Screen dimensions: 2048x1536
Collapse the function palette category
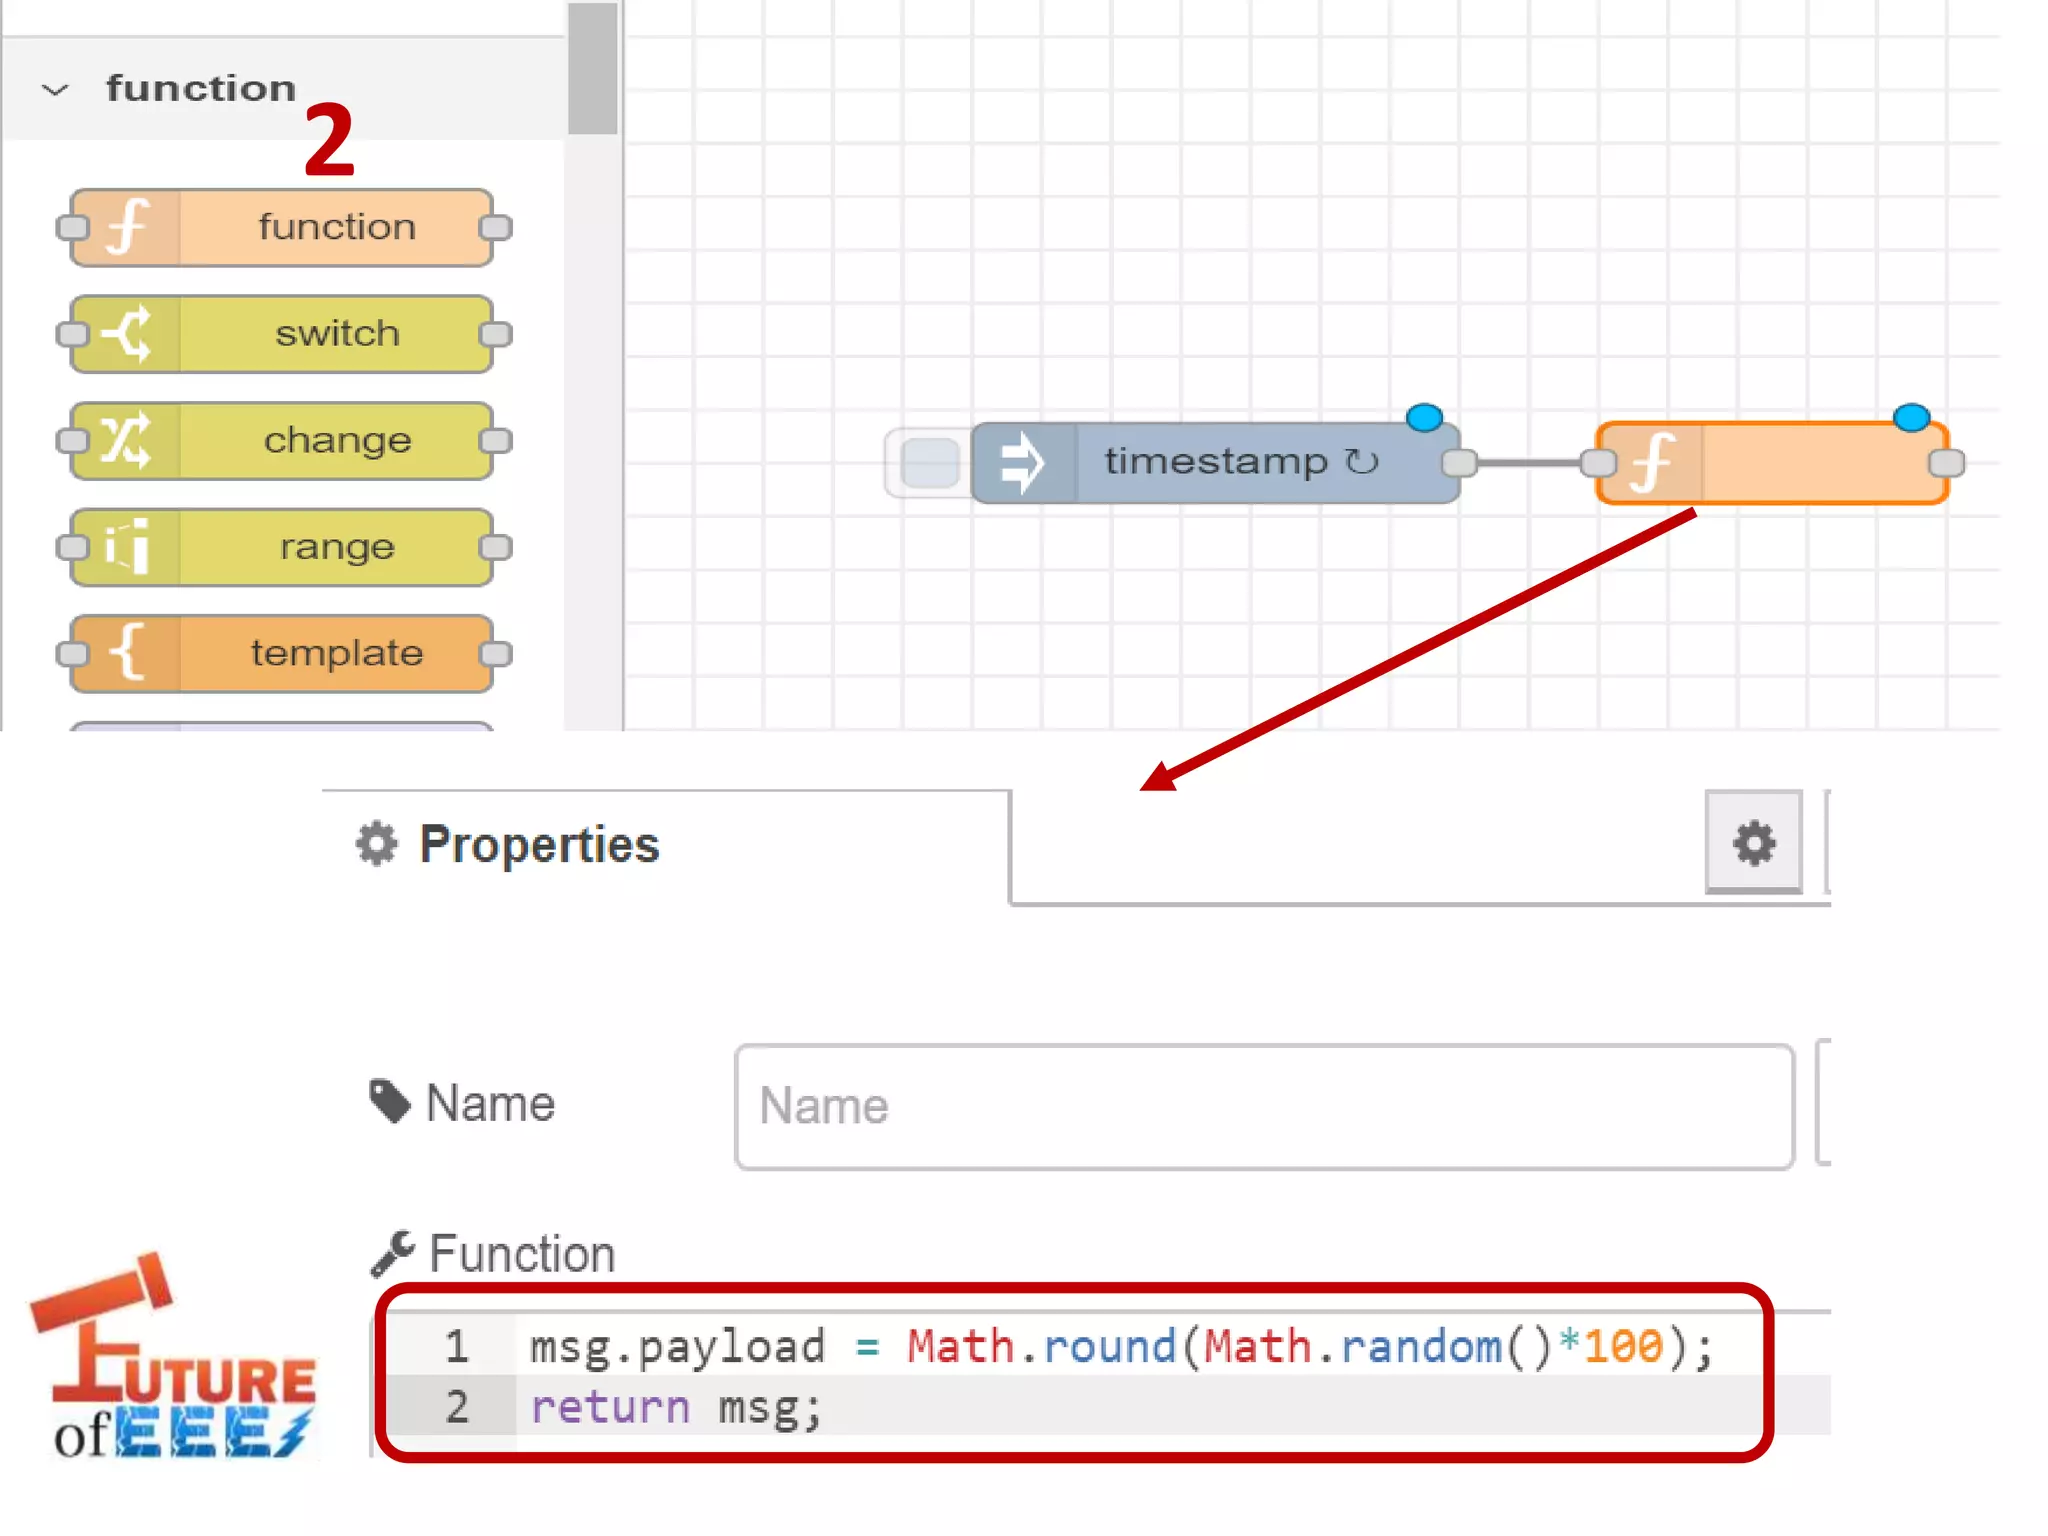coord(56,90)
